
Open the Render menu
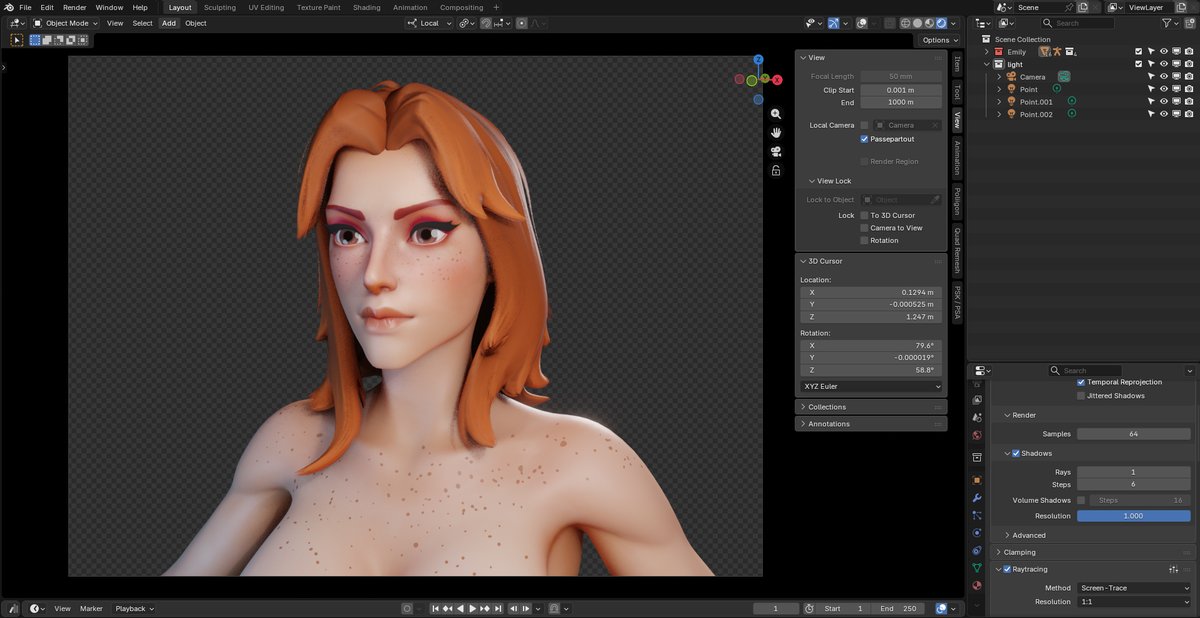click(x=75, y=7)
